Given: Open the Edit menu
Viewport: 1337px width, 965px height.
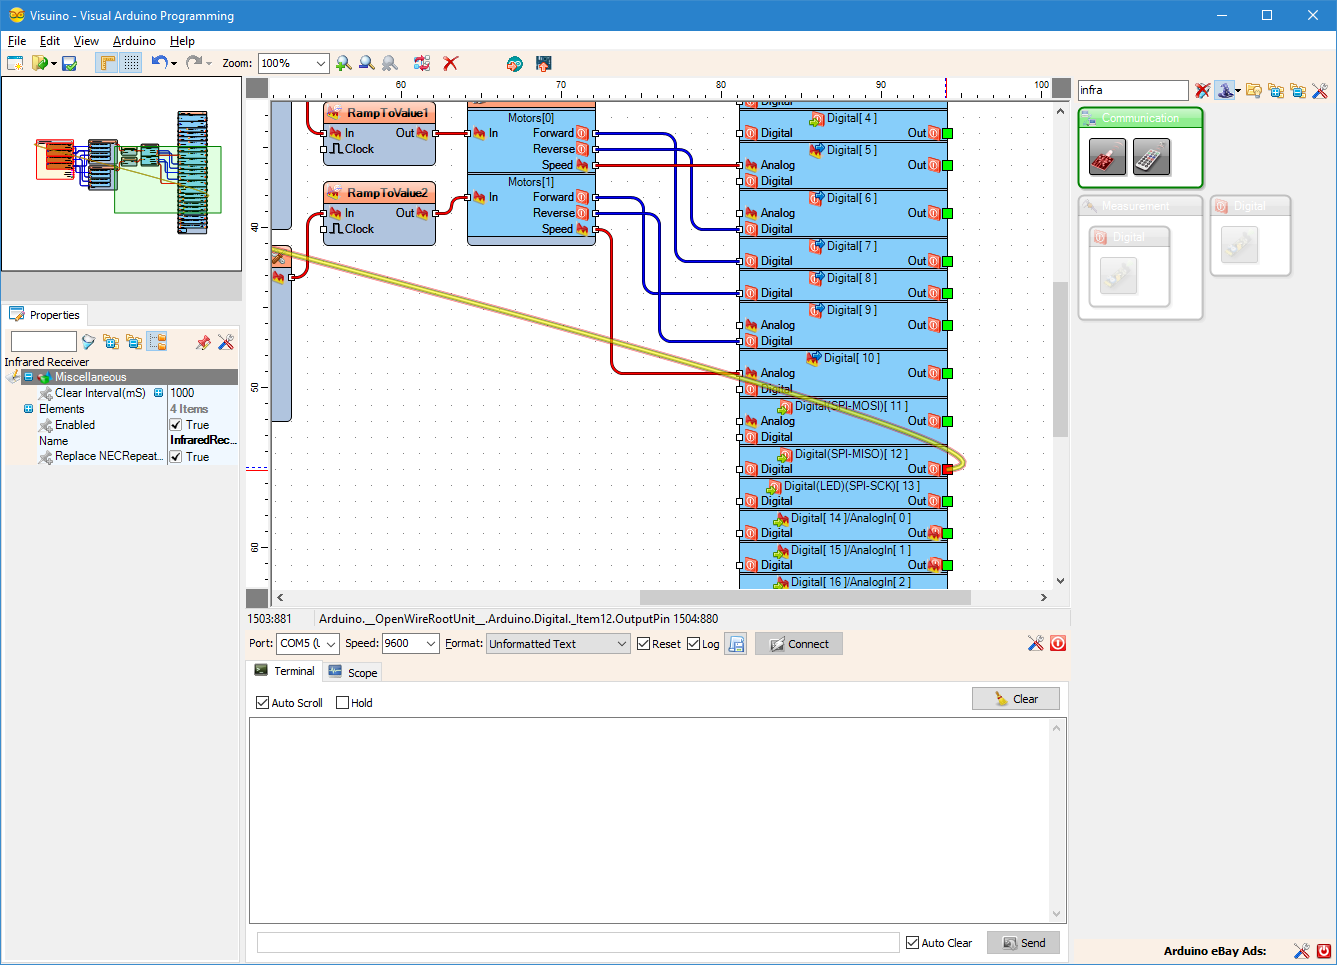Looking at the screenshot, I should [x=50, y=41].
